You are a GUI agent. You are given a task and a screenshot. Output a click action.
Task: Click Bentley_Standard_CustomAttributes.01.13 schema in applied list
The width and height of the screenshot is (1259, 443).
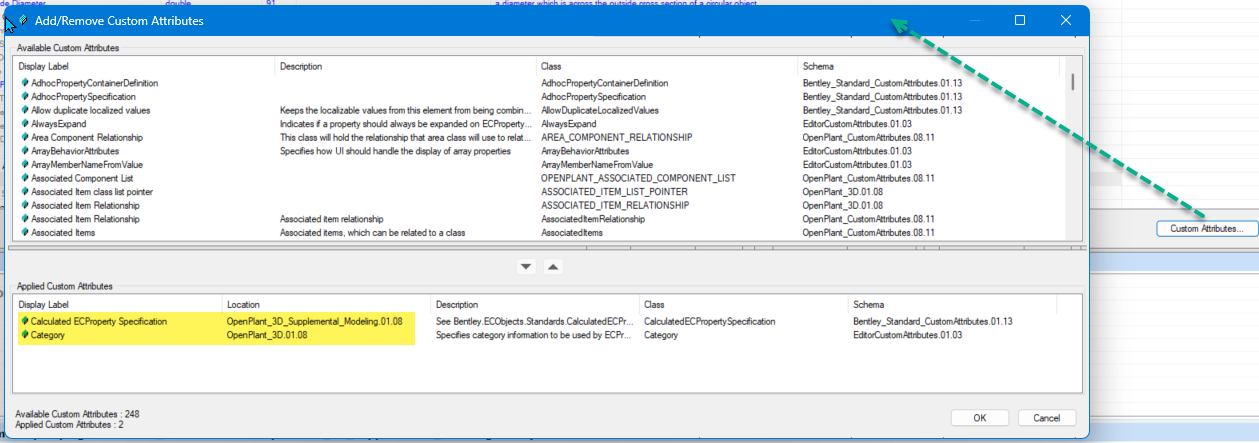[x=933, y=322]
